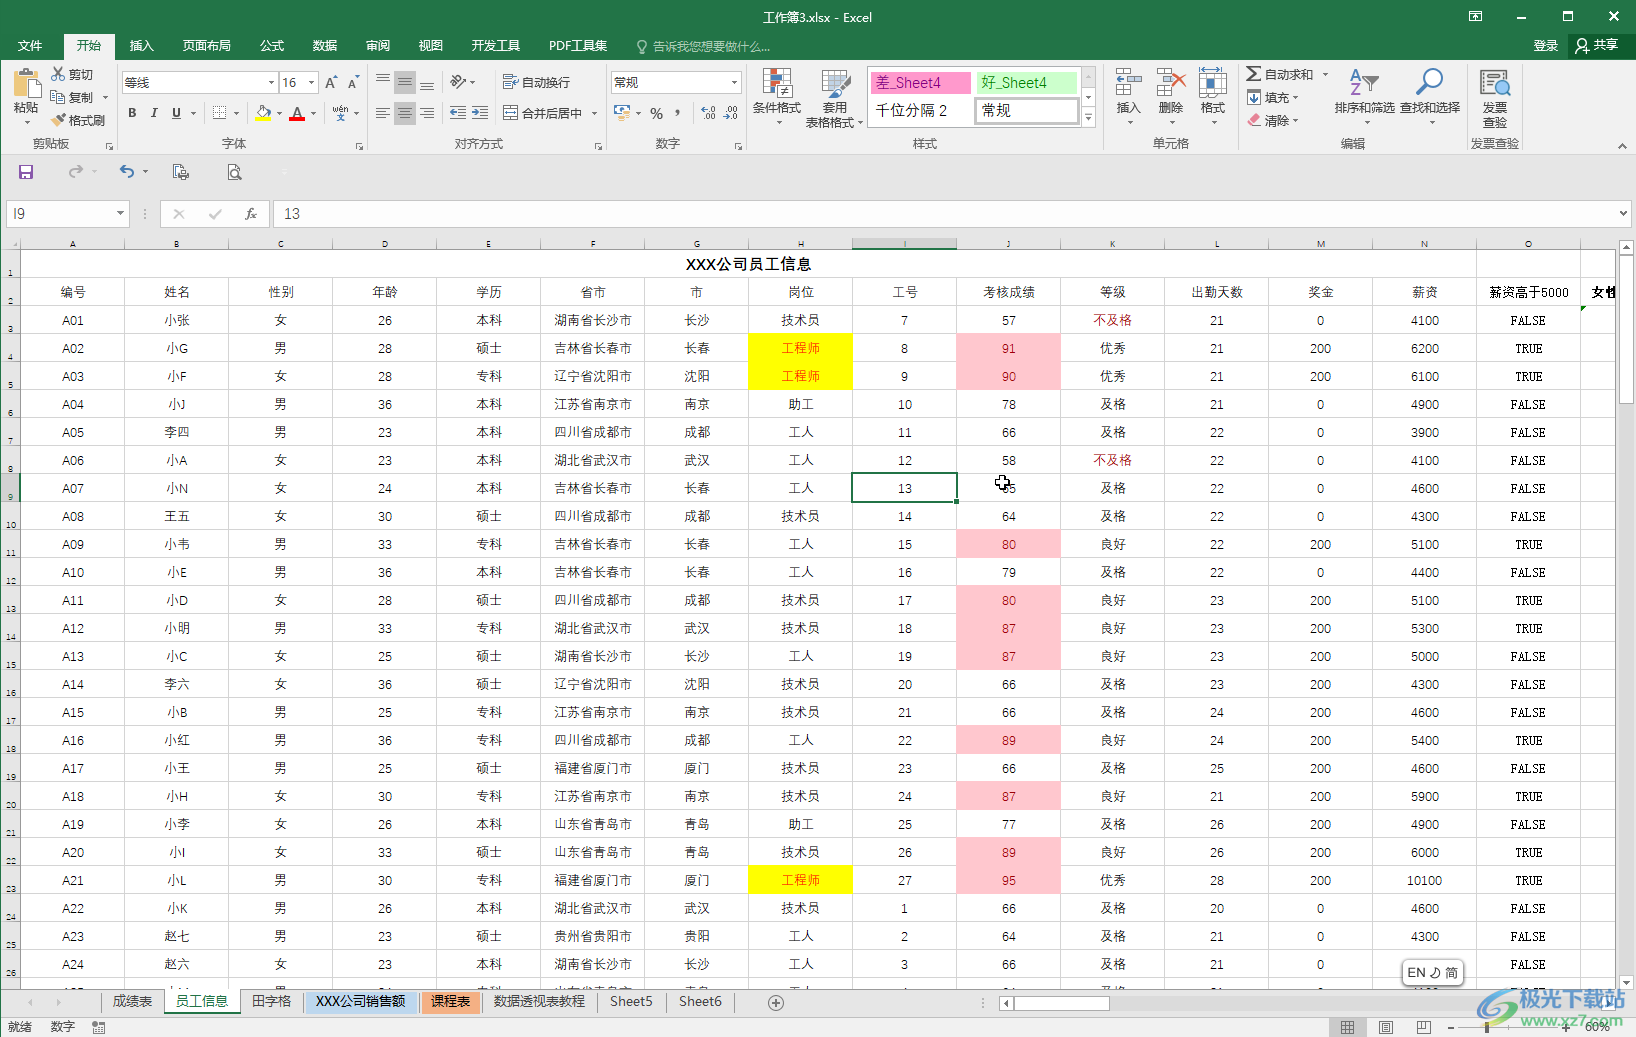
Task: Increase the cell indent
Action: point(480,113)
